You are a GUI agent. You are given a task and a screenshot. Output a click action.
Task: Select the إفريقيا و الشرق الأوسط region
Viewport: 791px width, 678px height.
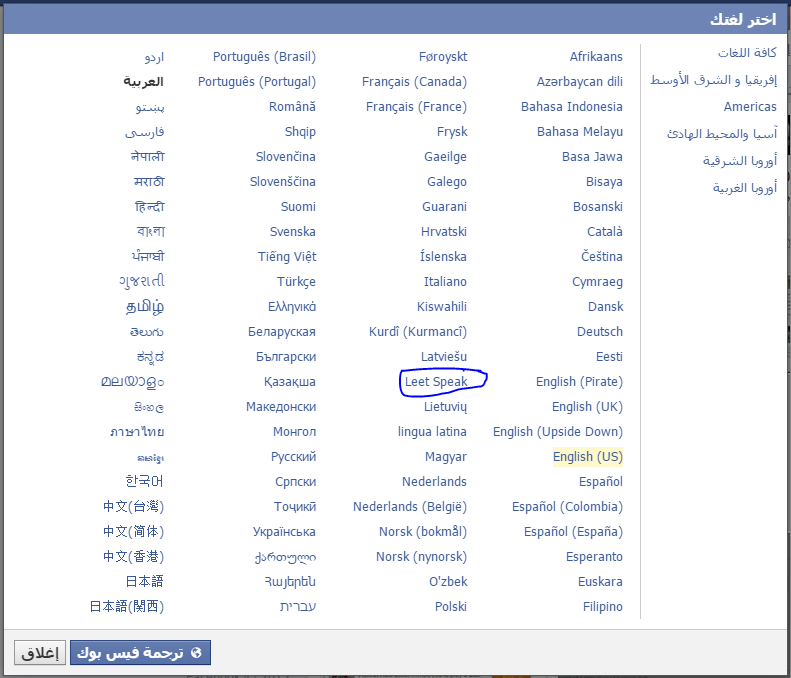pos(713,80)
